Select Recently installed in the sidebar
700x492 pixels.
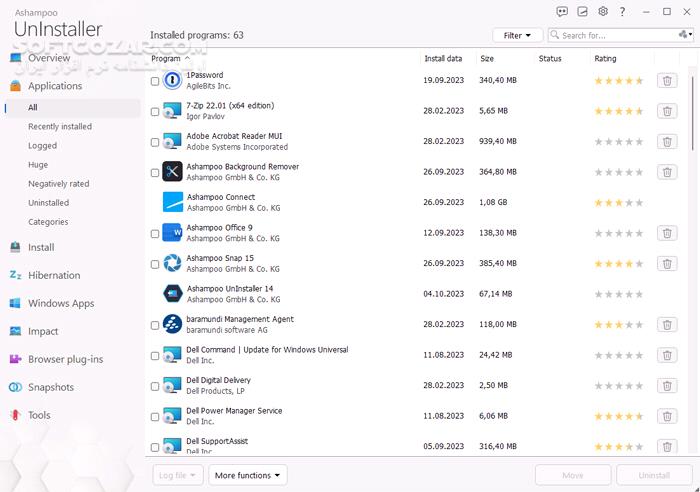[60, 126]
